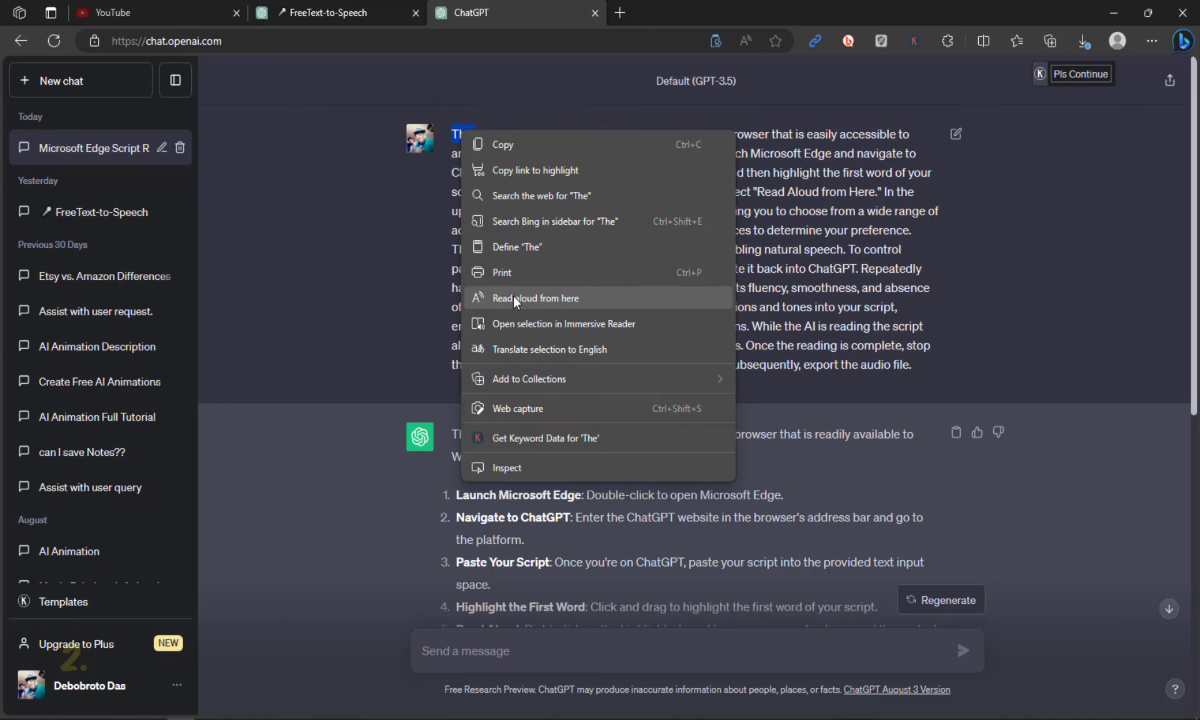
Task: Click the sidebar collapse icon
Action: (175, 80)
